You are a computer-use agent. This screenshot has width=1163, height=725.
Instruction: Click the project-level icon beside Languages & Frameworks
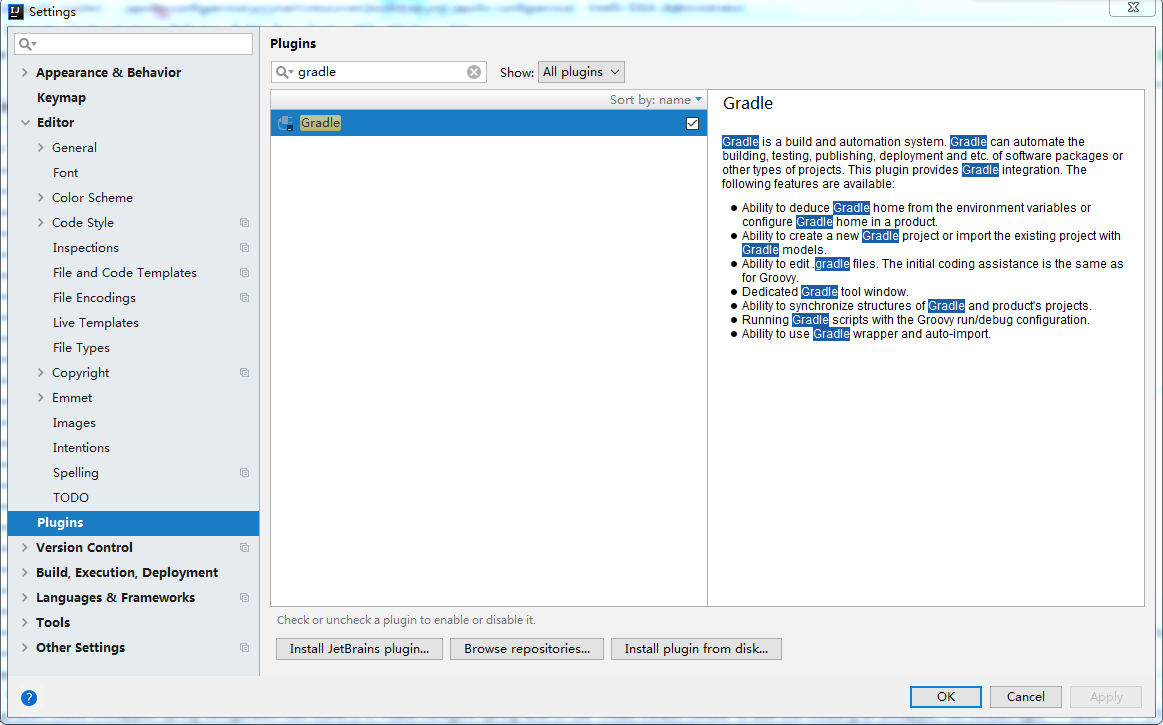click(245, 597)
